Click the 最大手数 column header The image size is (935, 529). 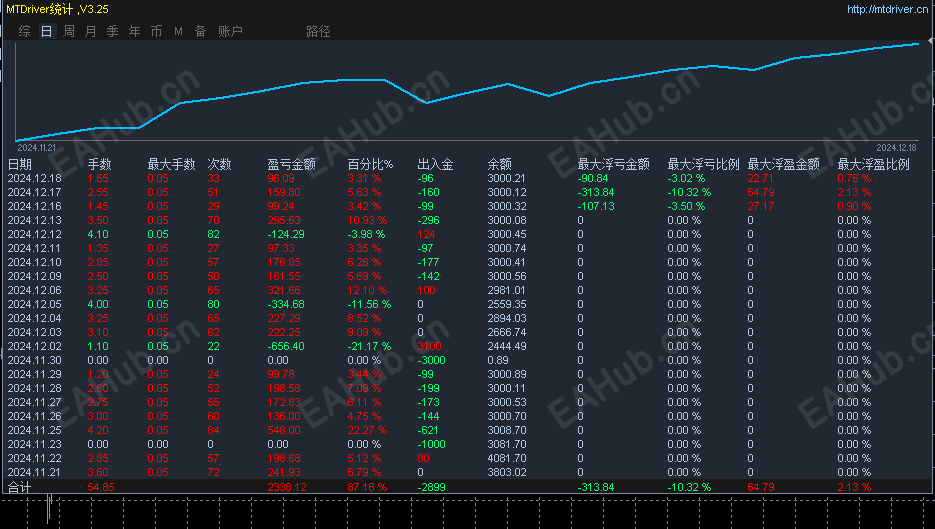(x=172, y=164)
